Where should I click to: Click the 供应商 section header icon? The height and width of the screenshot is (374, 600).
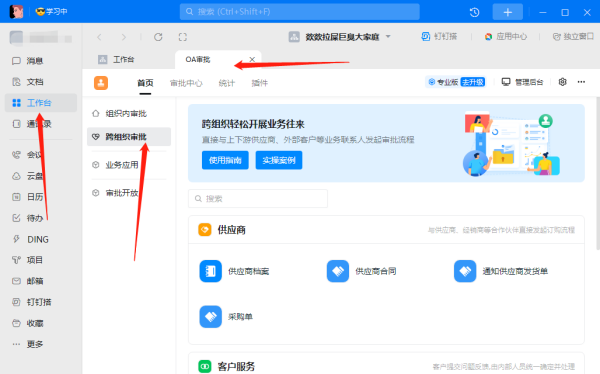pos(205,230)
